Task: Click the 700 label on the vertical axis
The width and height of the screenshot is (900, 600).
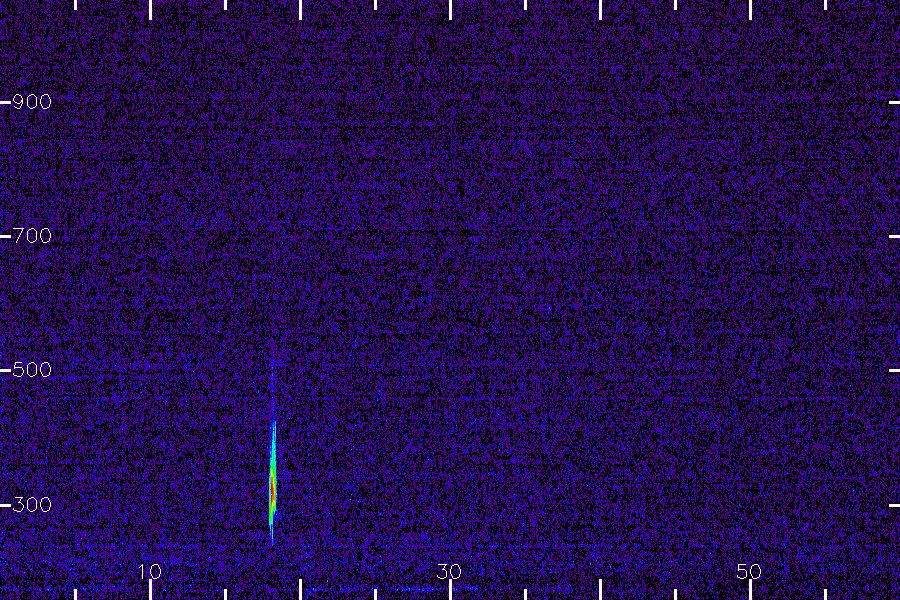Action: tap(32, 236)
